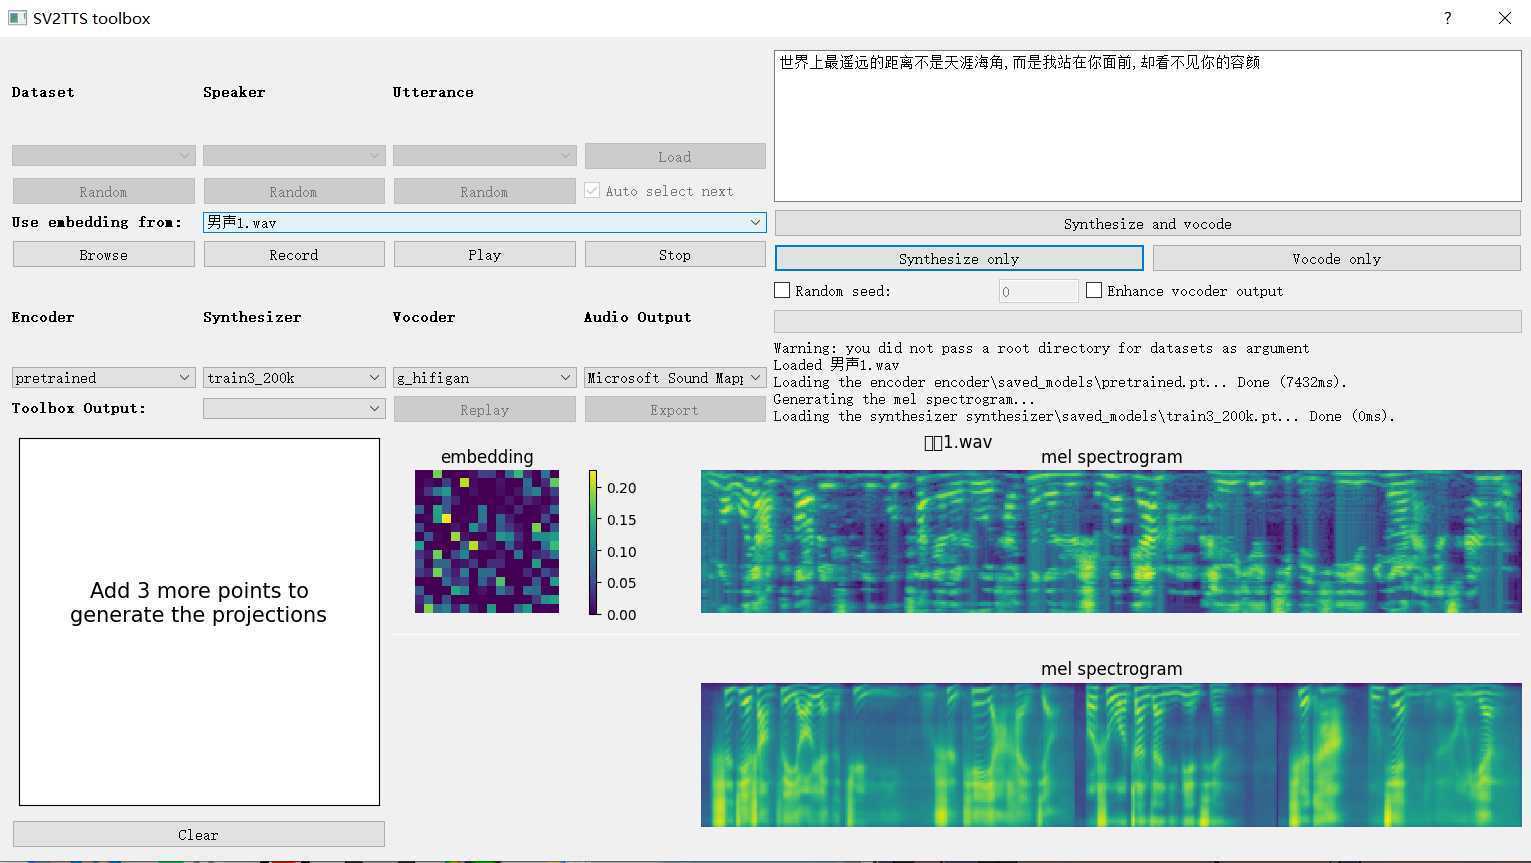Open the Use embedding from dropdown
Screen dimensions: 1531x863
tap(484, 223)
